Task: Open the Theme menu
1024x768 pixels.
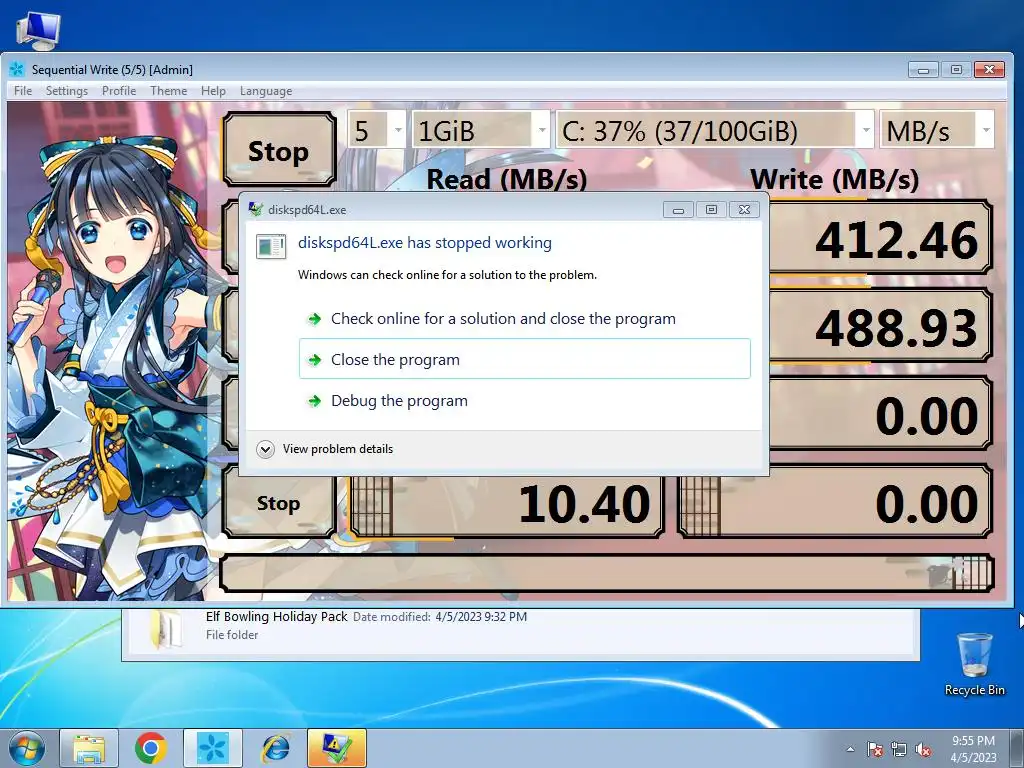Action: 168,91
